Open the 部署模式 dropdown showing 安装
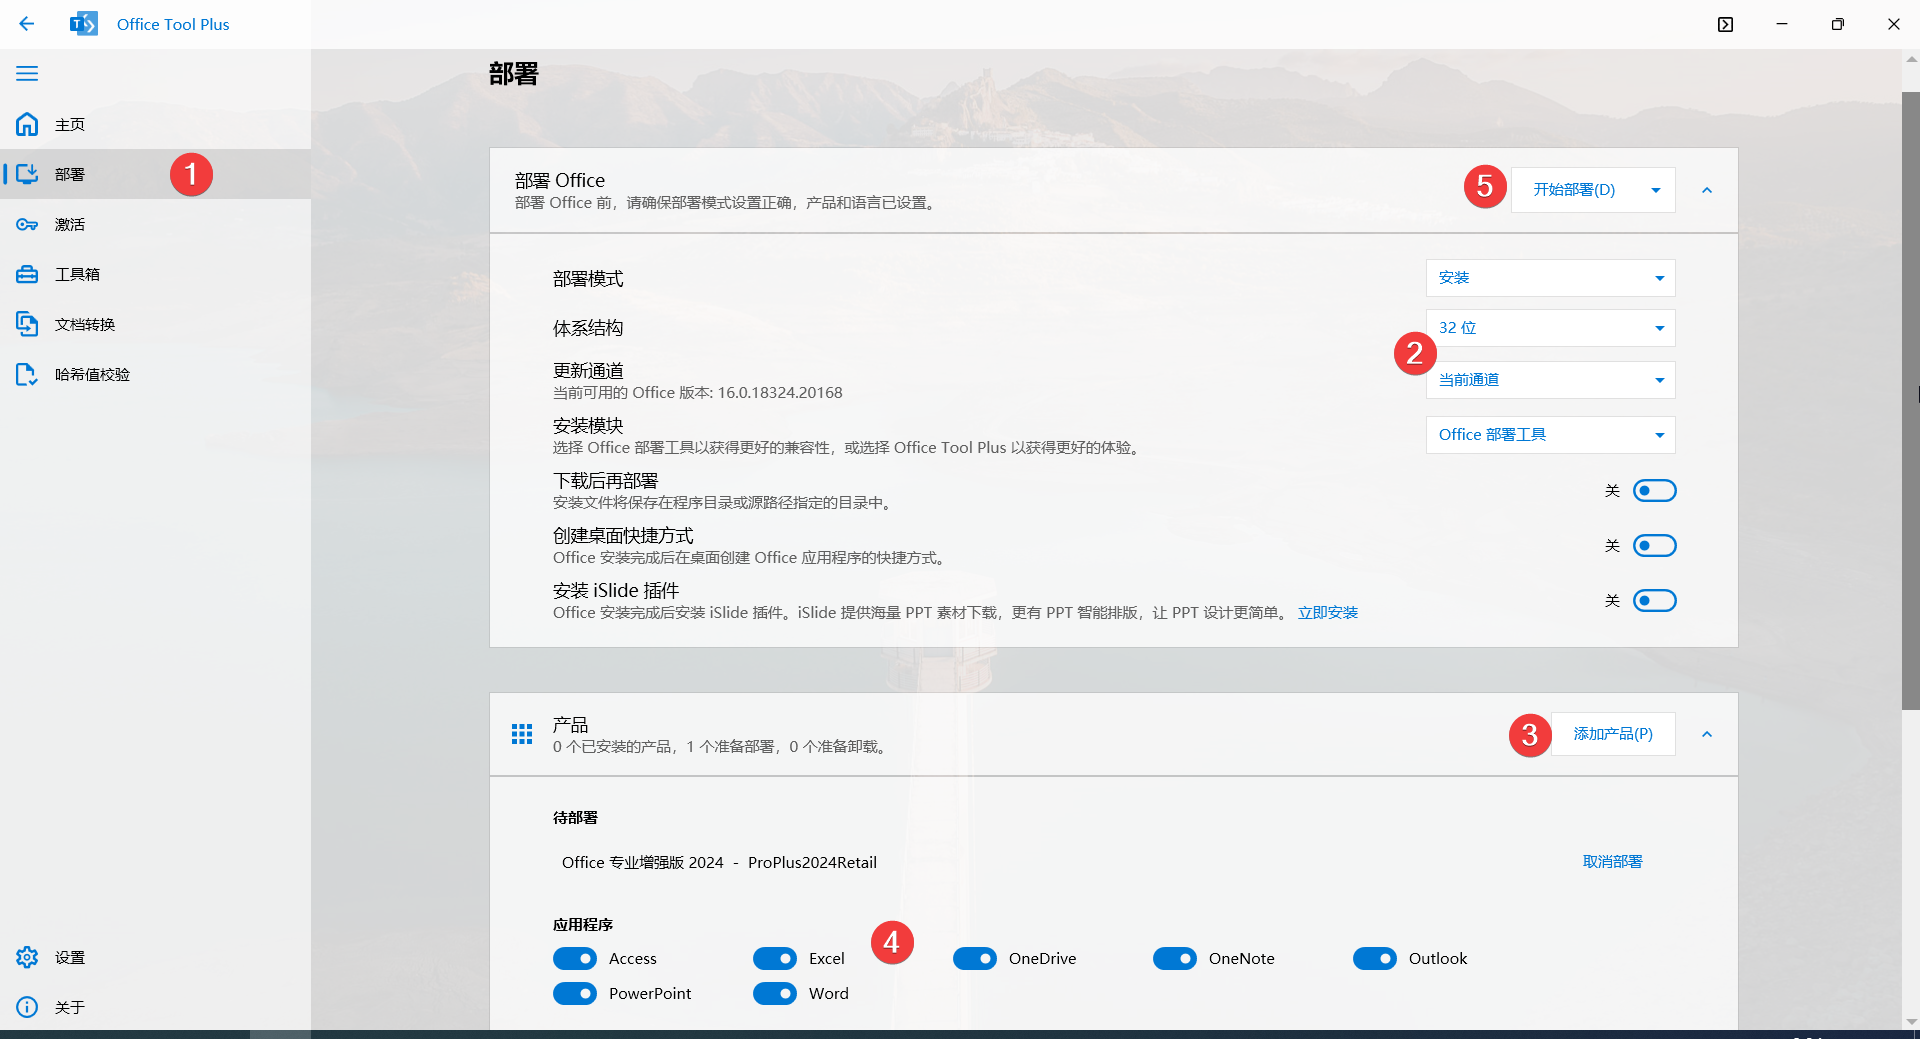 (x=1550, y=278)
